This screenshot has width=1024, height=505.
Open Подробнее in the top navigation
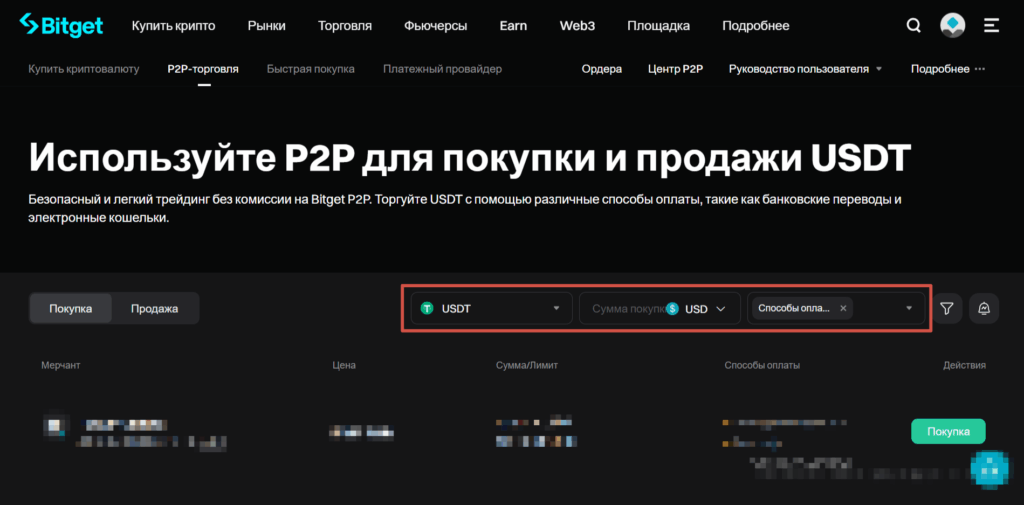pos(756,26)
